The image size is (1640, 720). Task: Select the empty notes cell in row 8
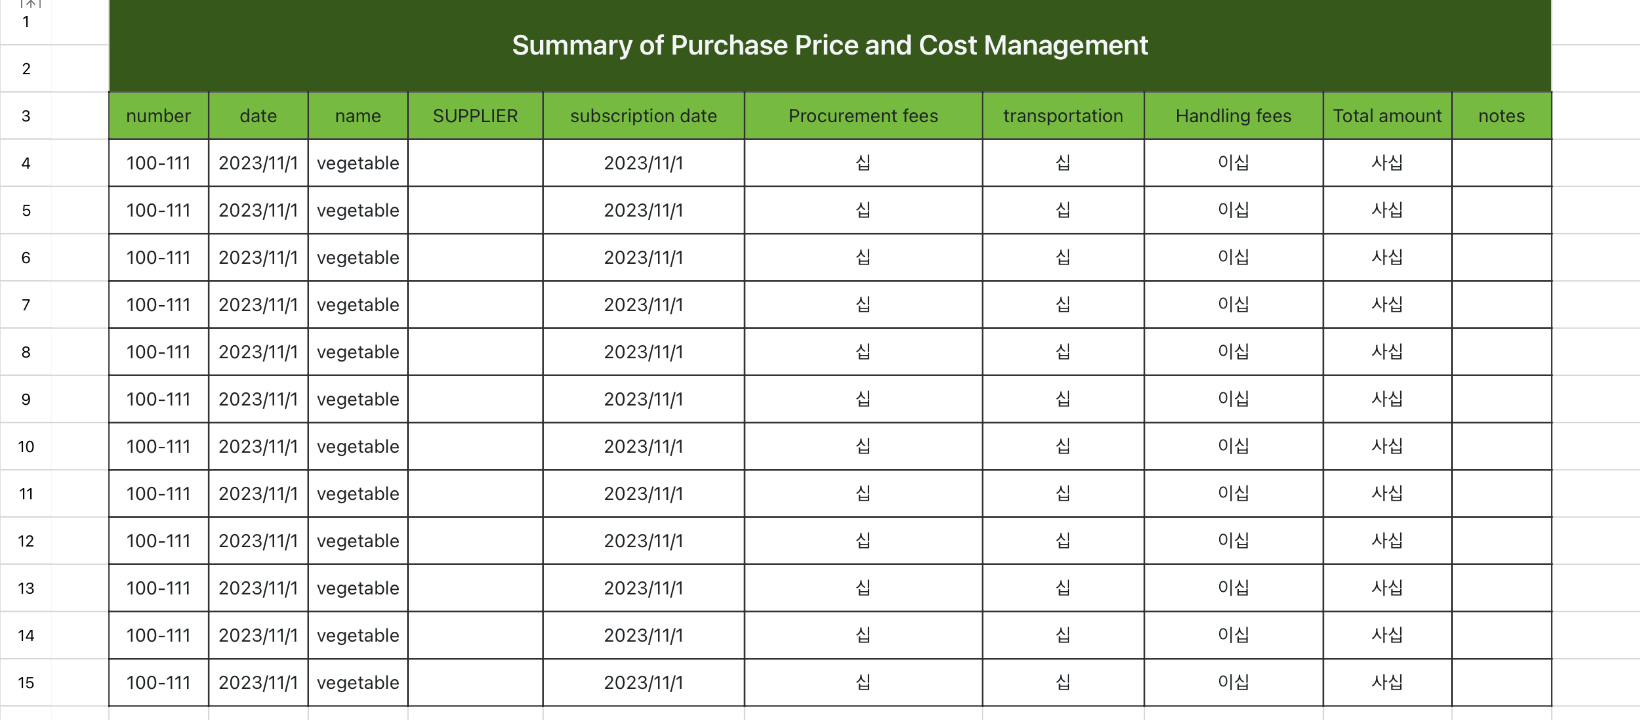(1501, 352)
